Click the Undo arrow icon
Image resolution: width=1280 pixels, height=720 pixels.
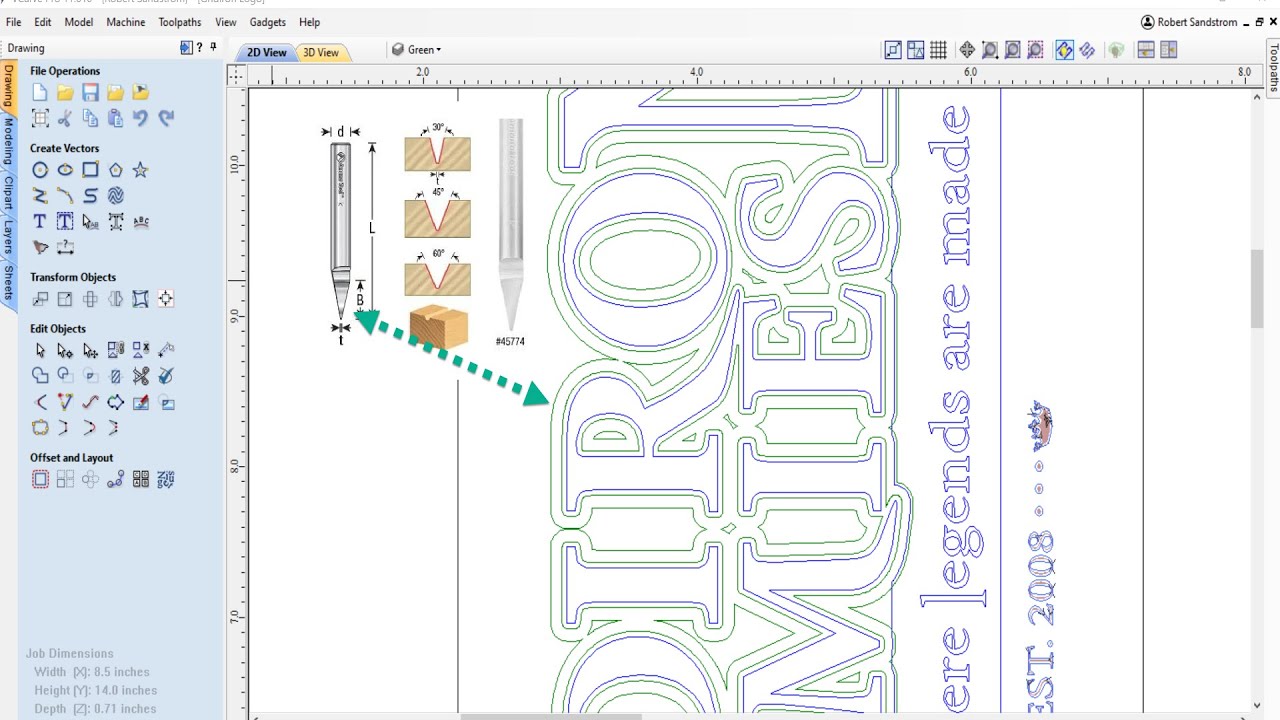click(141, 118)
